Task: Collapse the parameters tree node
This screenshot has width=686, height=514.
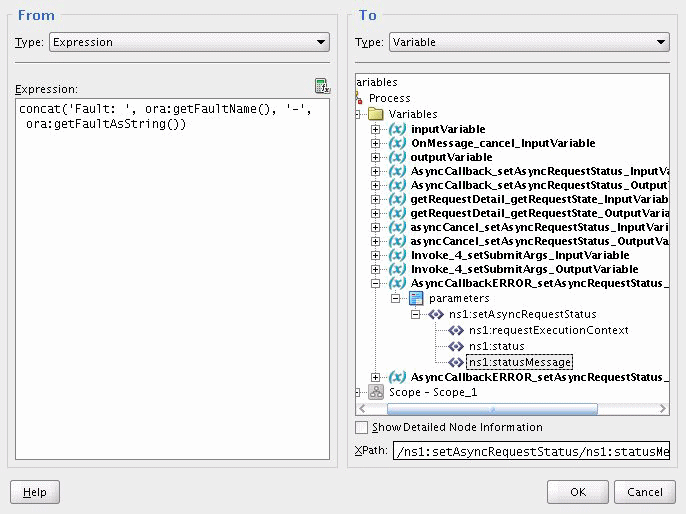Action: coord(396,298)
